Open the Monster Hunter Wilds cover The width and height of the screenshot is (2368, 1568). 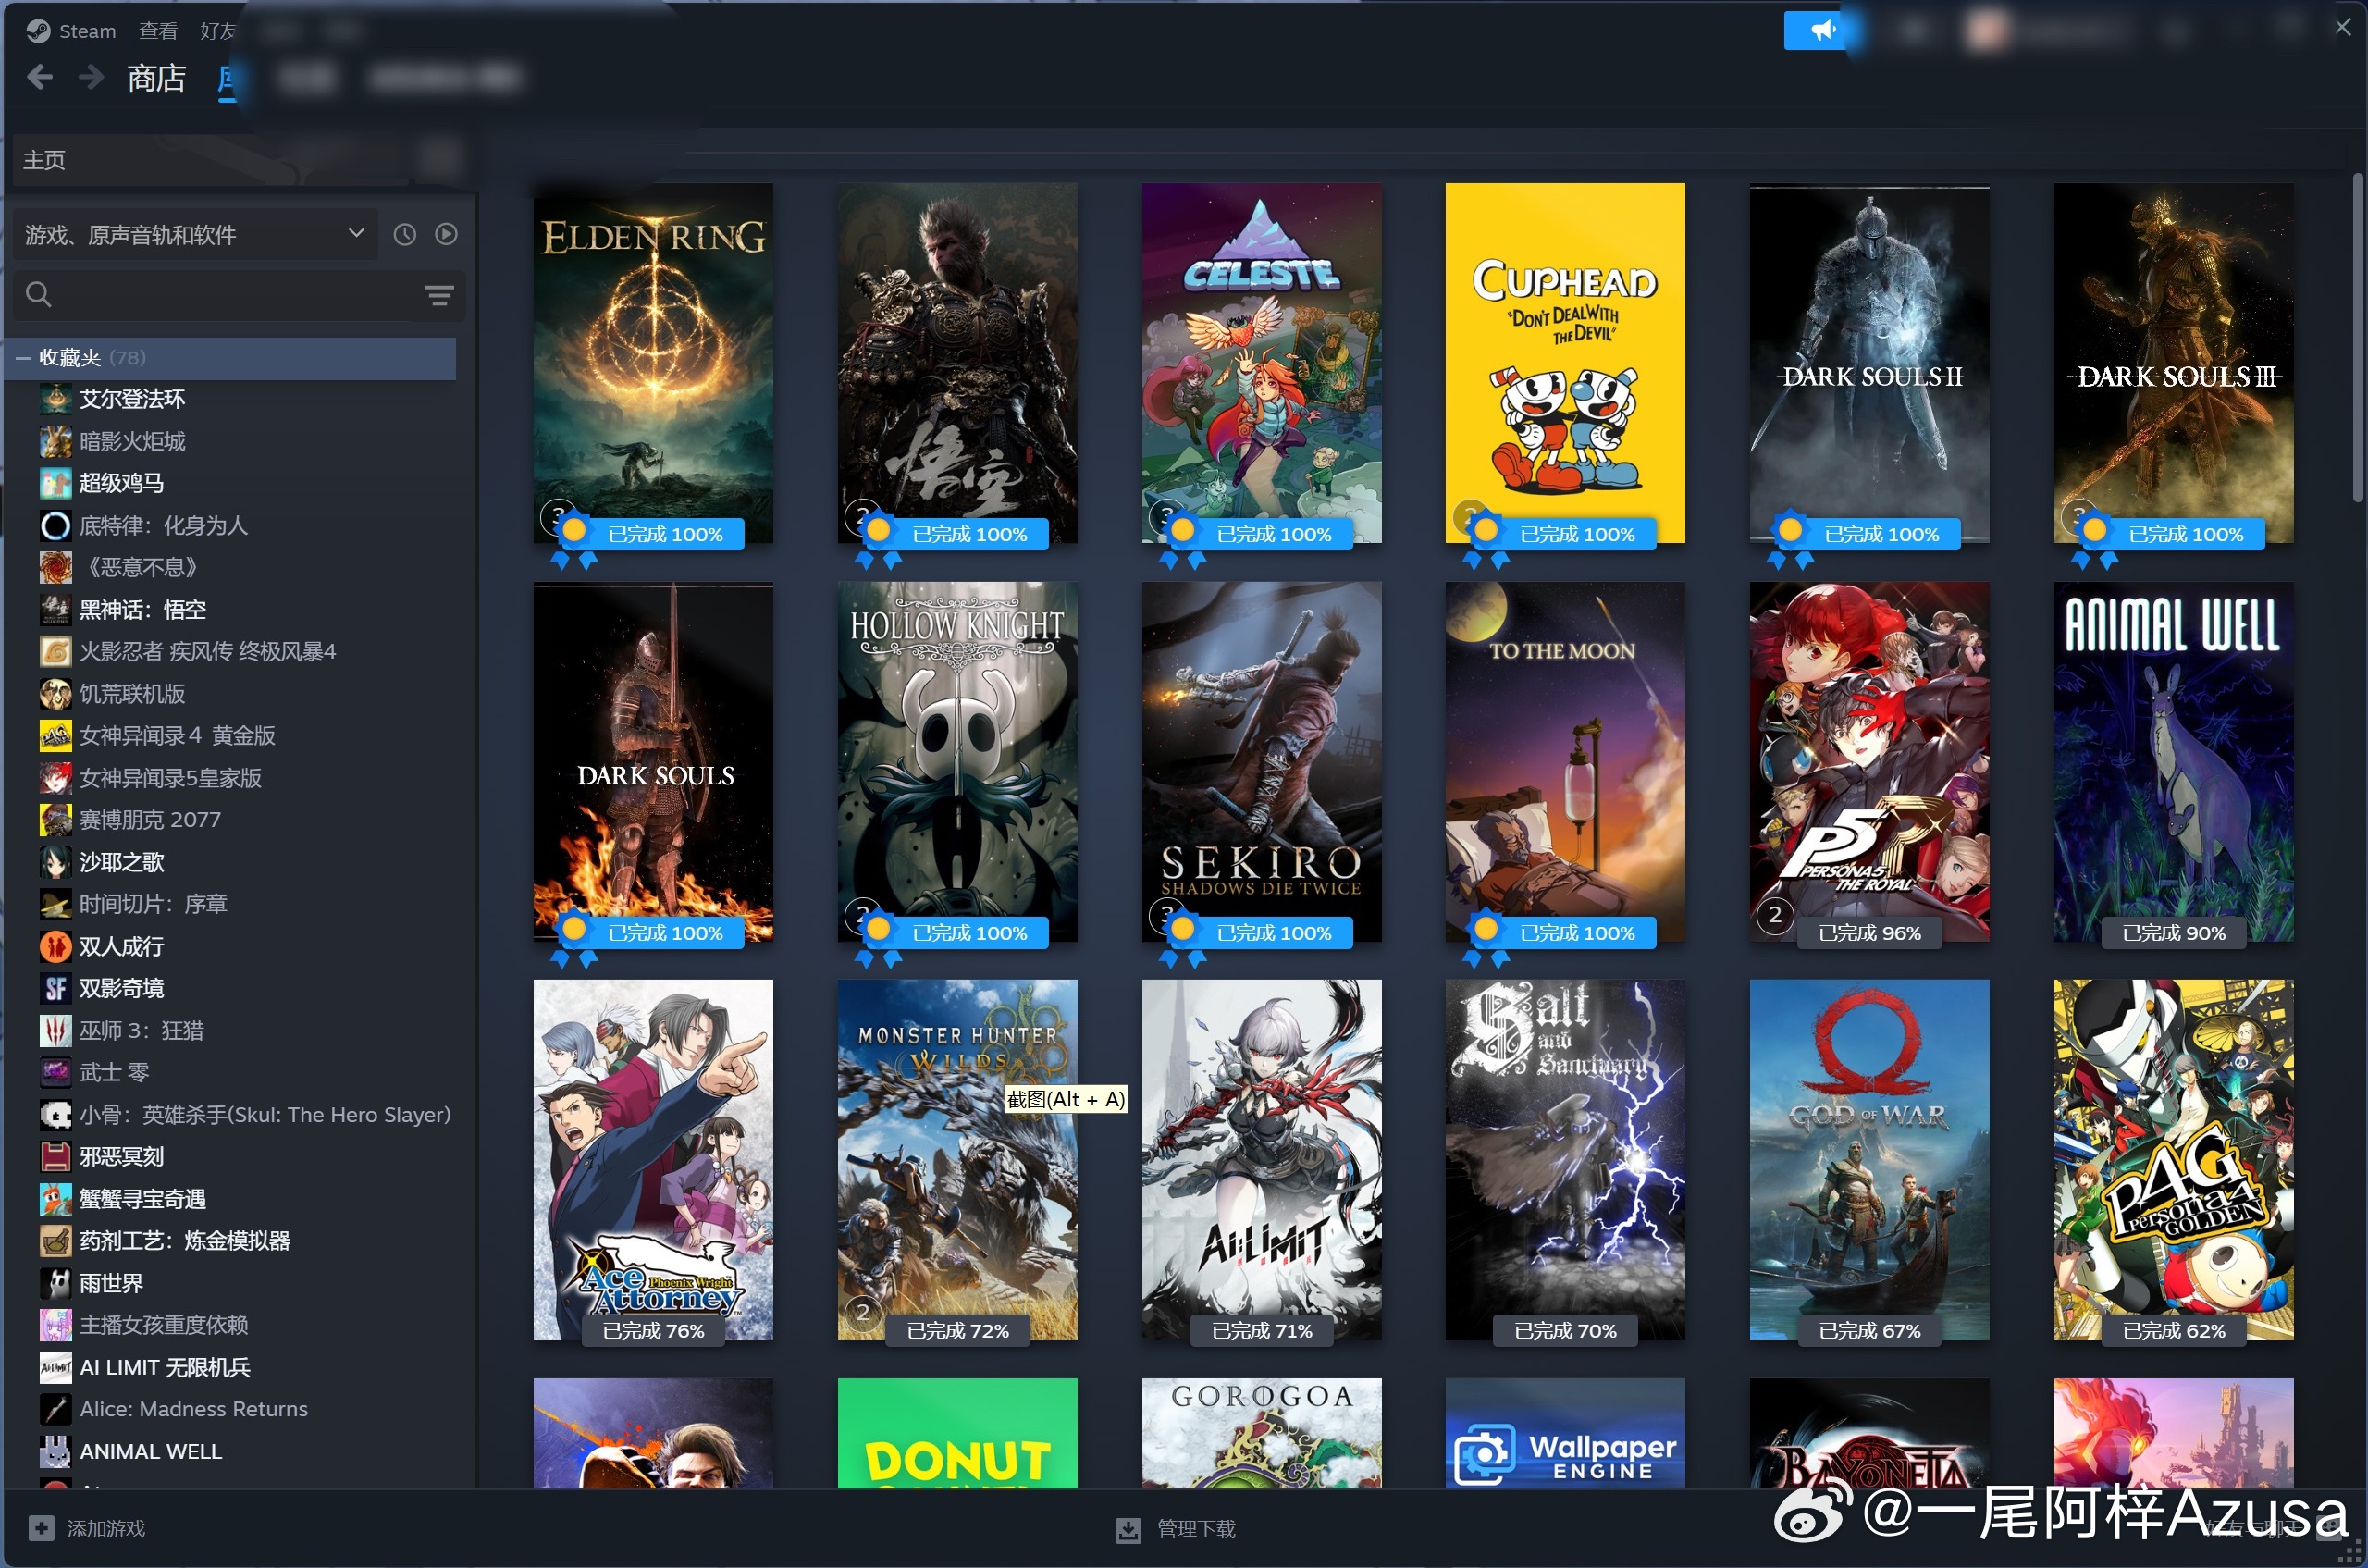(x=957, y=1160)
